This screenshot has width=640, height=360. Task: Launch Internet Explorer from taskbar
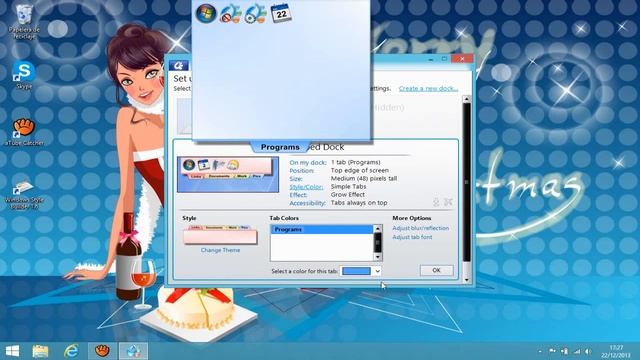click(71, 351)
